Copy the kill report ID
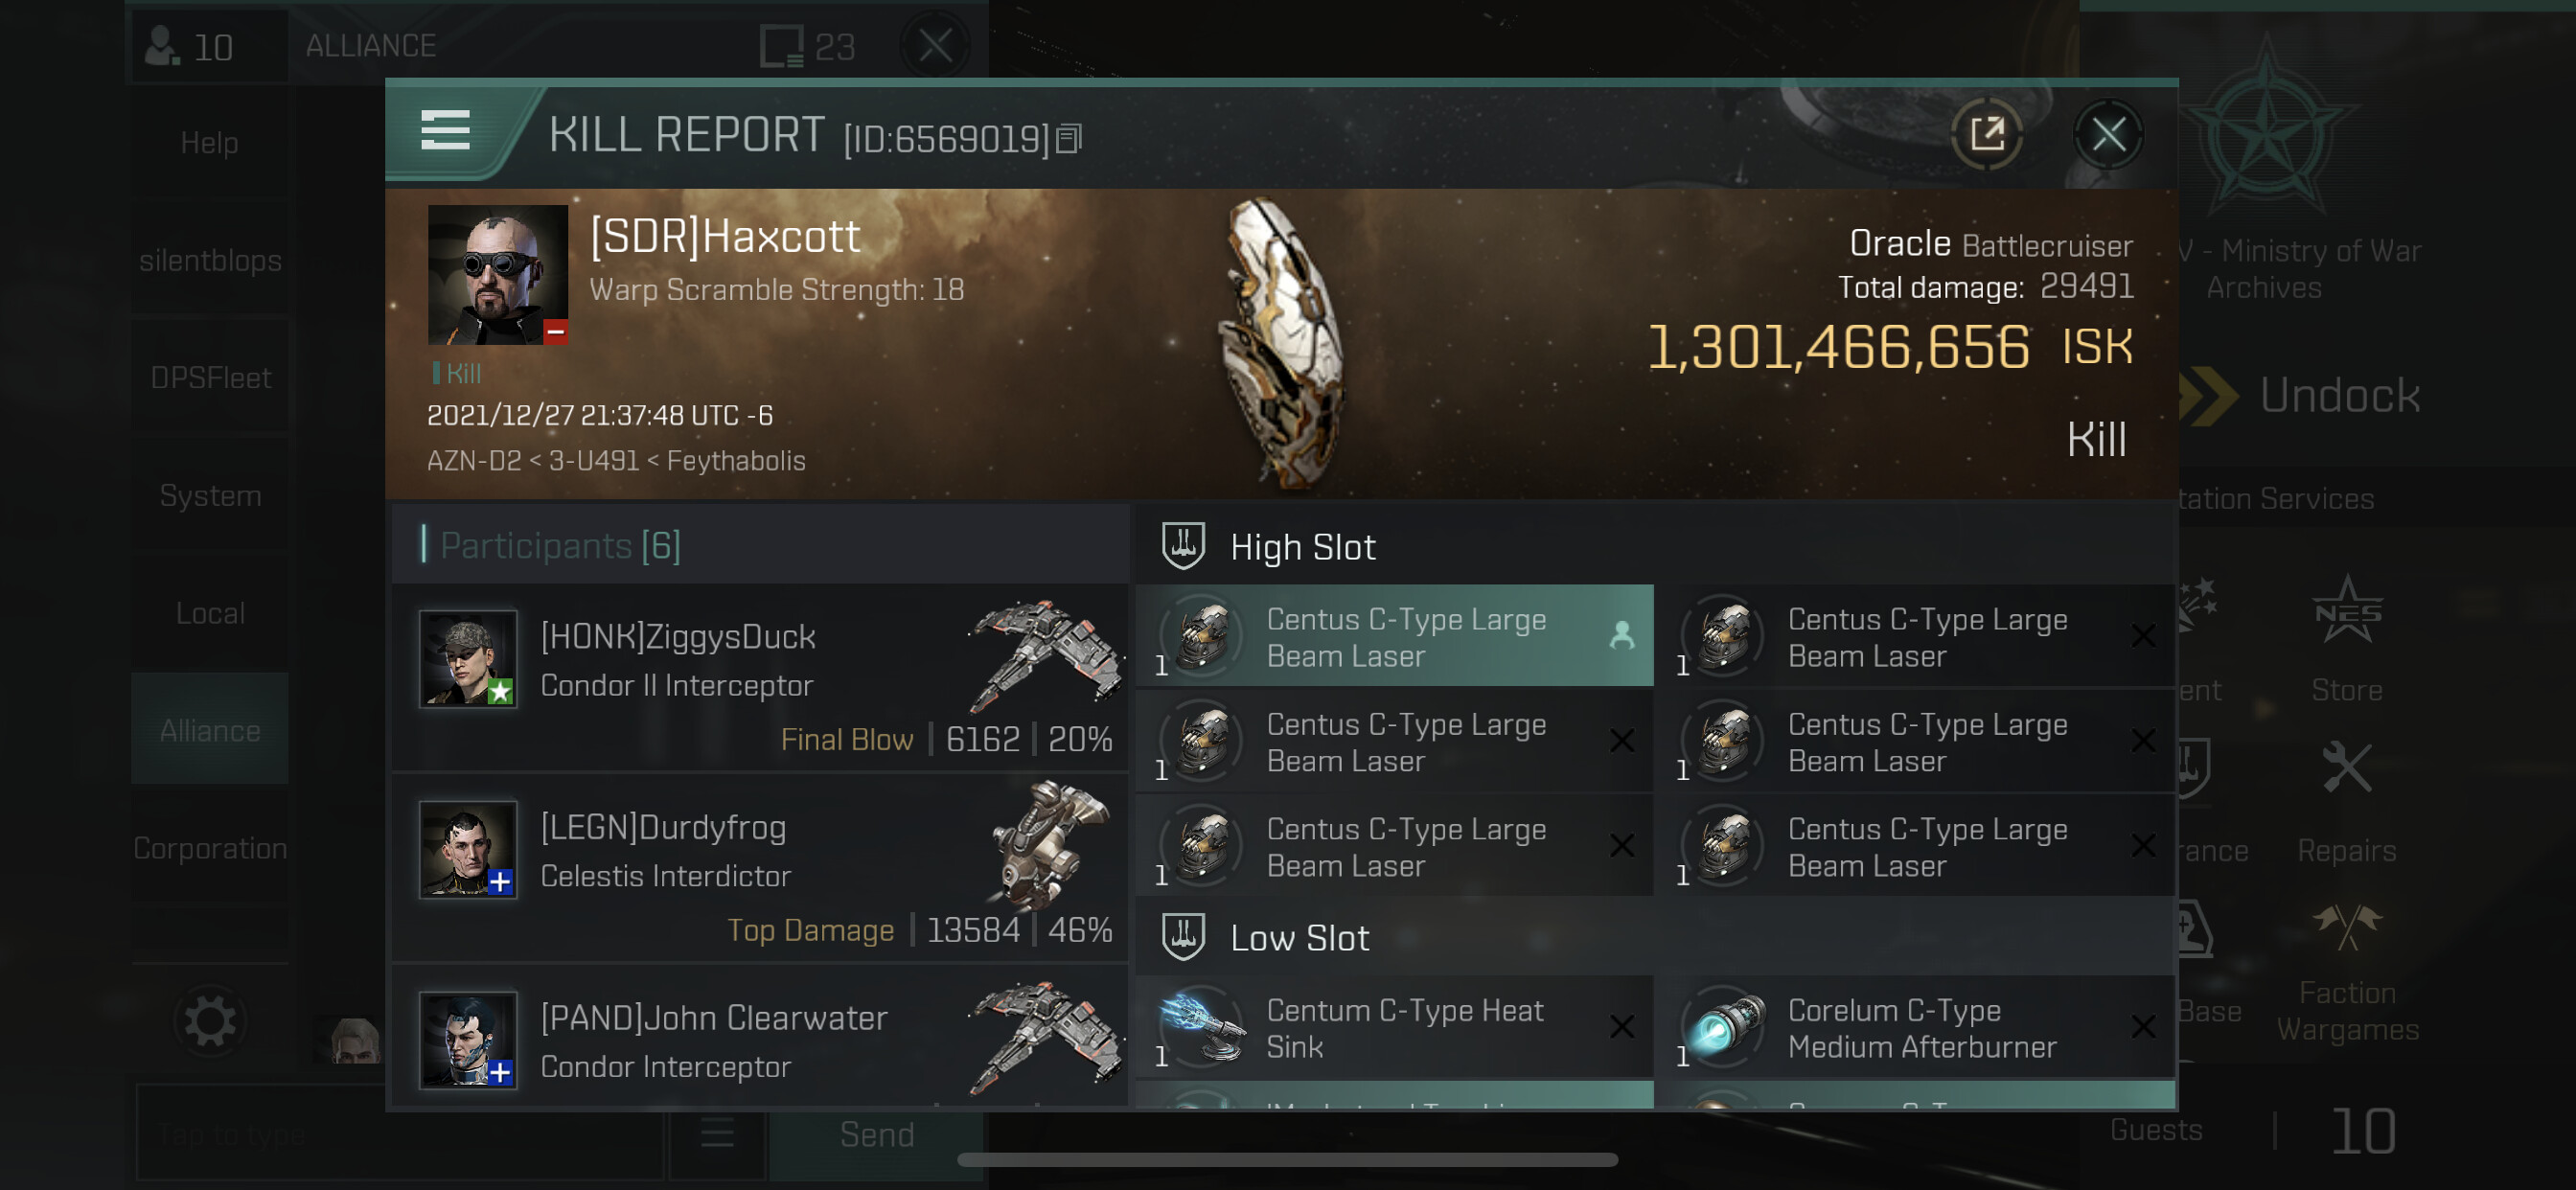Screen dimensions: 2576x1190 (x=1069, y=139)
